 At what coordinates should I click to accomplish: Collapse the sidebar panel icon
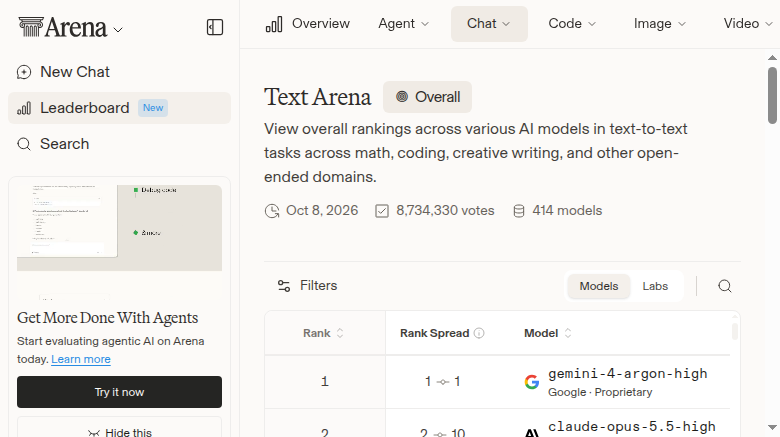coord(215,27)
